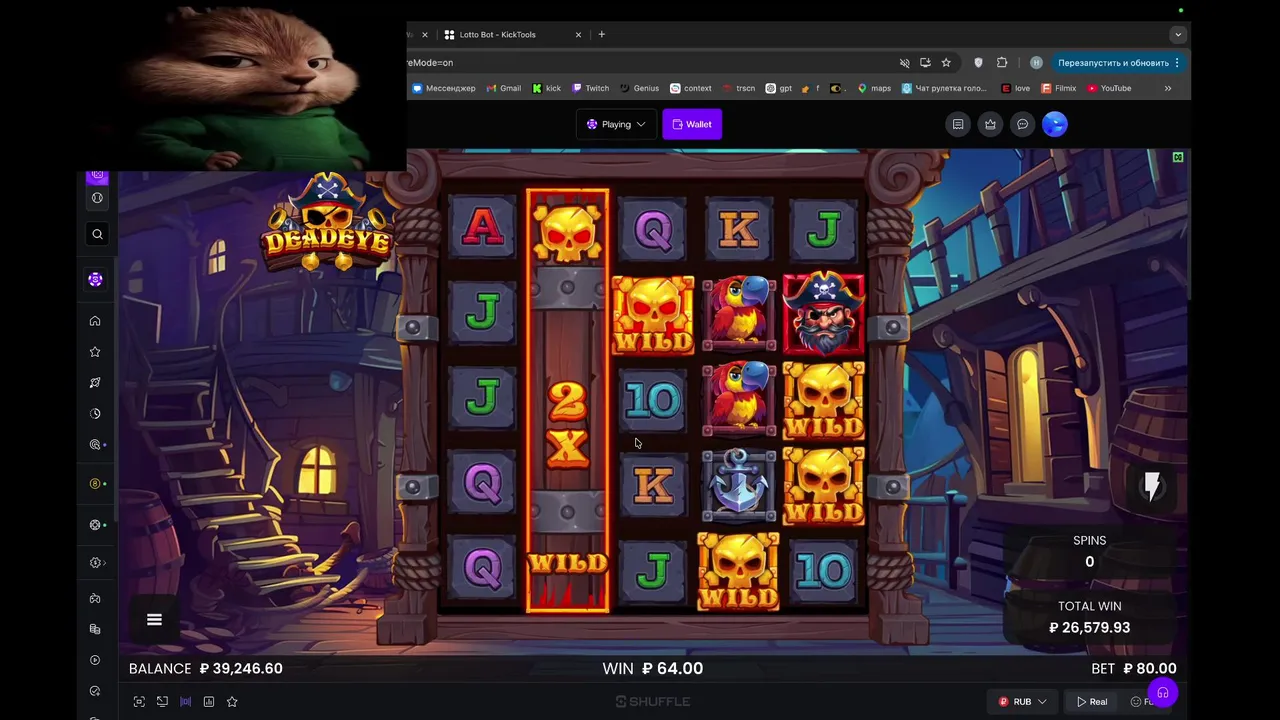Open the browser extensions puzzle icon
The height and width of the screenshot is (720, 1280).
[1002, 63]
